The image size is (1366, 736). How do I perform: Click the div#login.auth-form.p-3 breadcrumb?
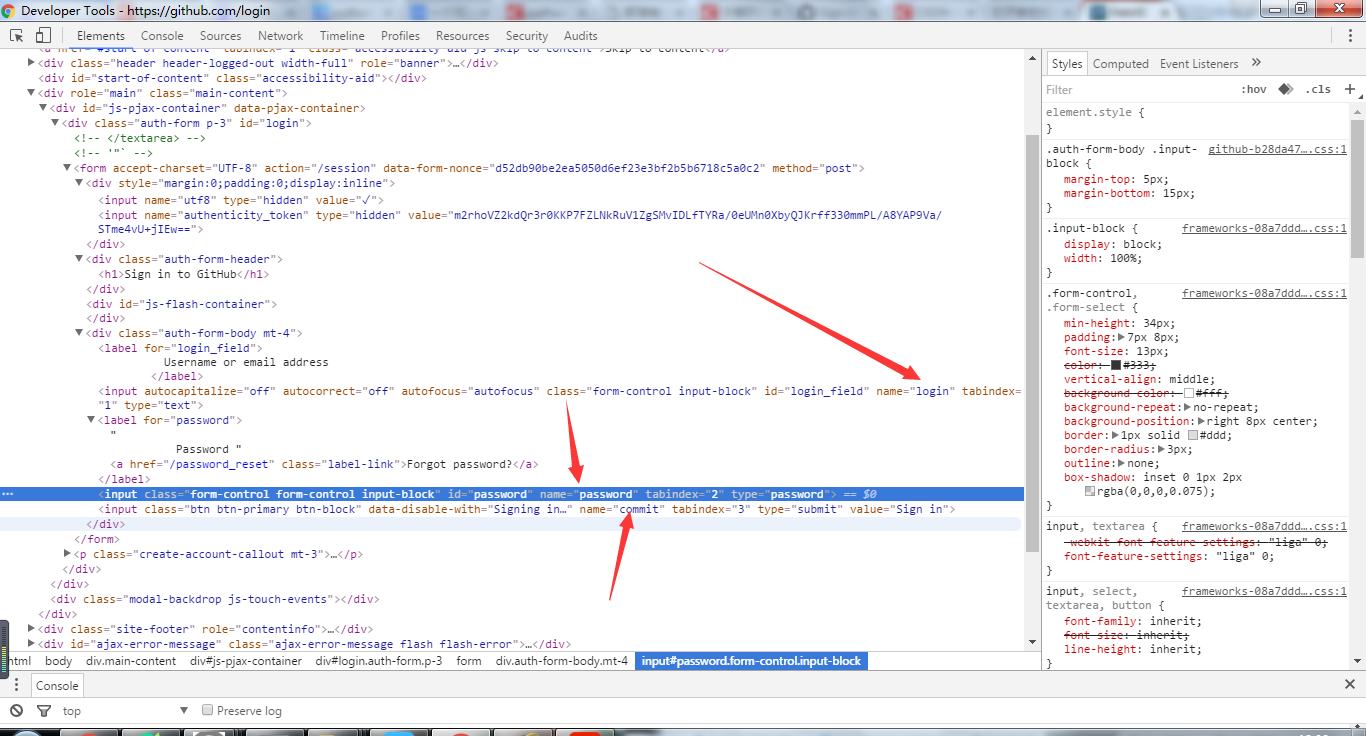[379, 661]
